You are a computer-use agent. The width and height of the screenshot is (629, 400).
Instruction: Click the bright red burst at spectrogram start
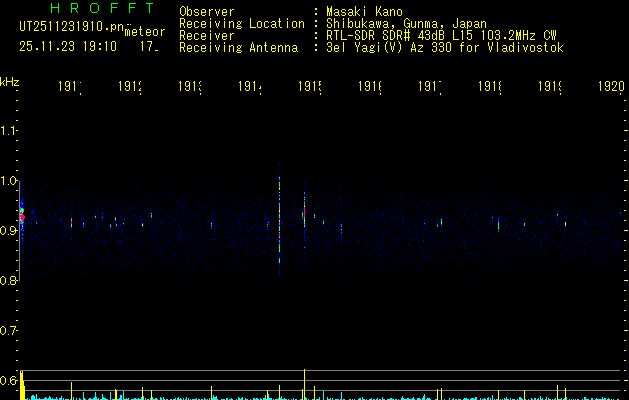(x=22, y=217)
